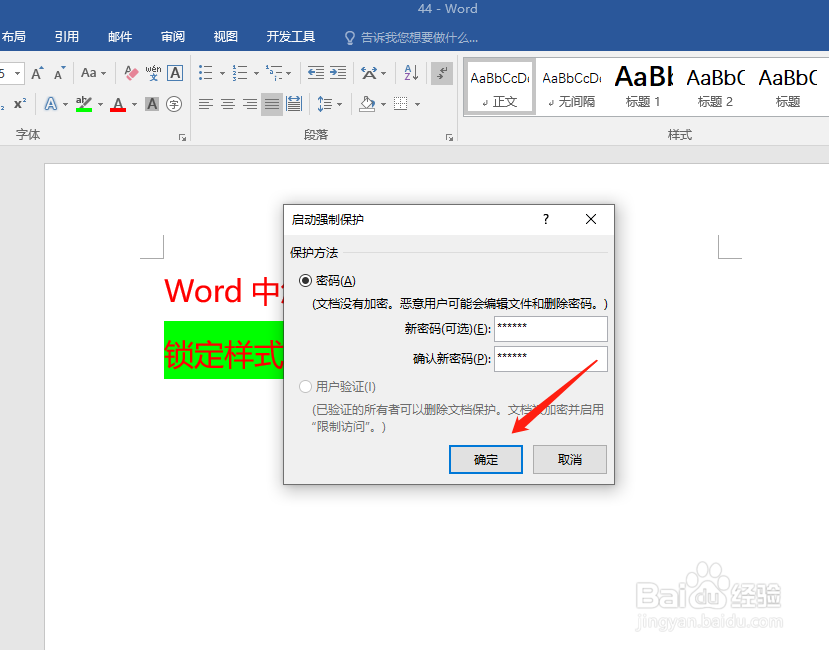Select the enclose characters (字) icon
Screen dimensions: 829x650
click(x=174, y=104)
